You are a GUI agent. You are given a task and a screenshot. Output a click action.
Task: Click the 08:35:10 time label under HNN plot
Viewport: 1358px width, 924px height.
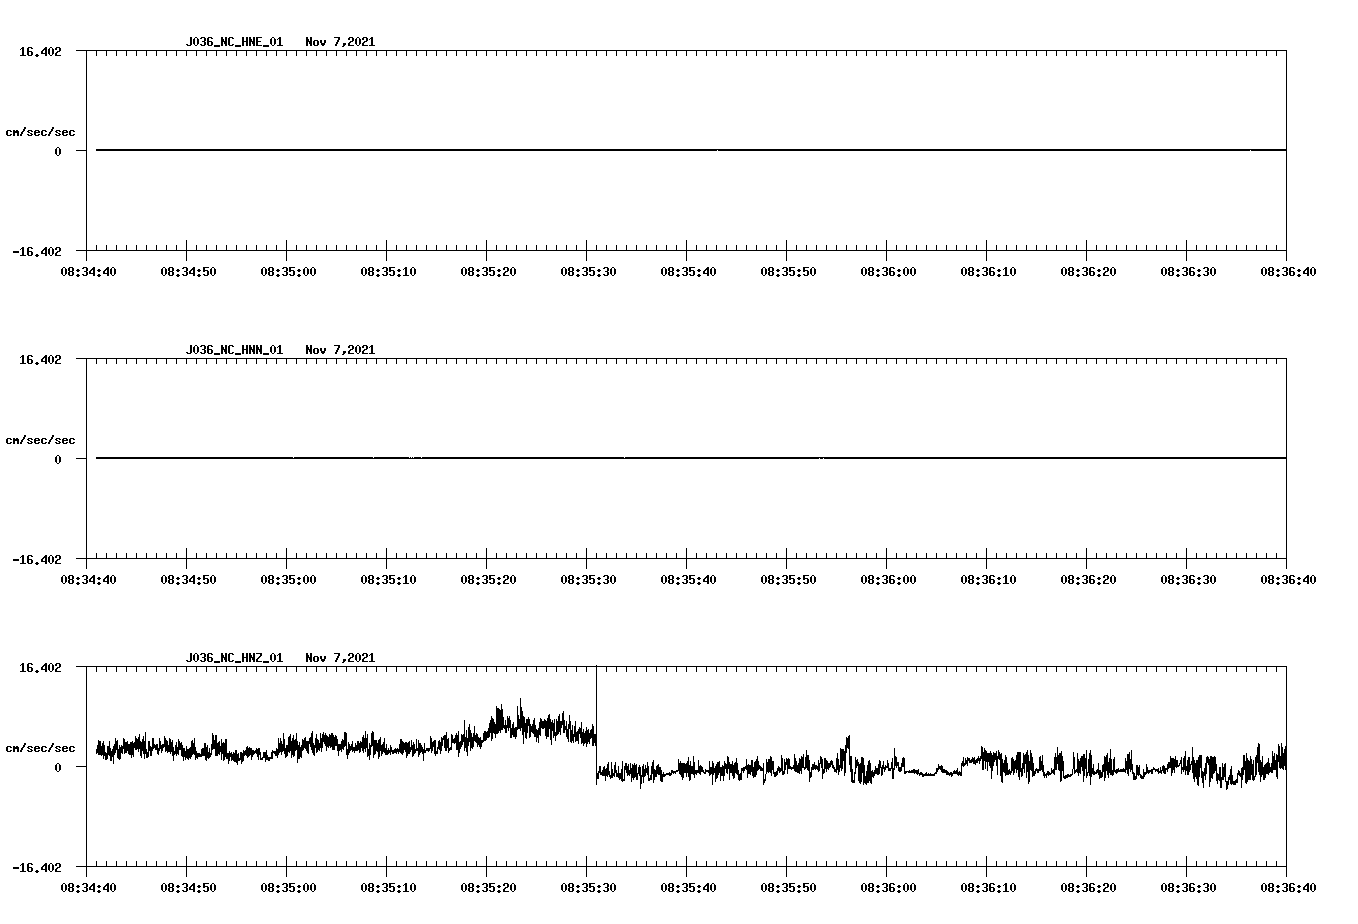[388, 580]
